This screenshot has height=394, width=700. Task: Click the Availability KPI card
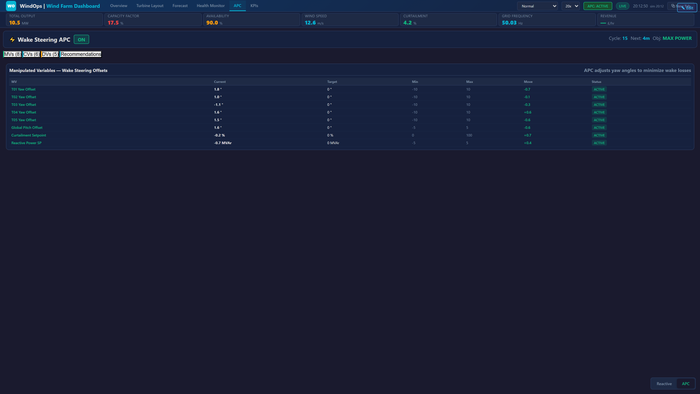coord(252,20)
